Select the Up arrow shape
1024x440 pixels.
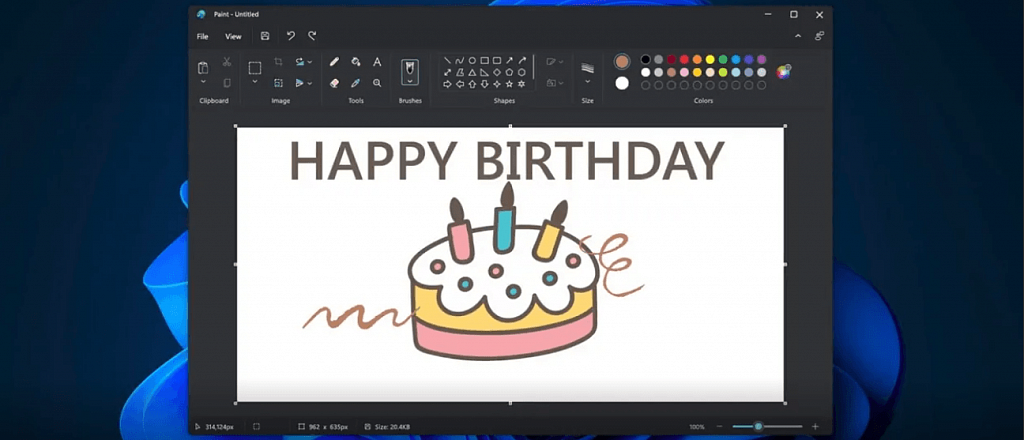point(472,84)
